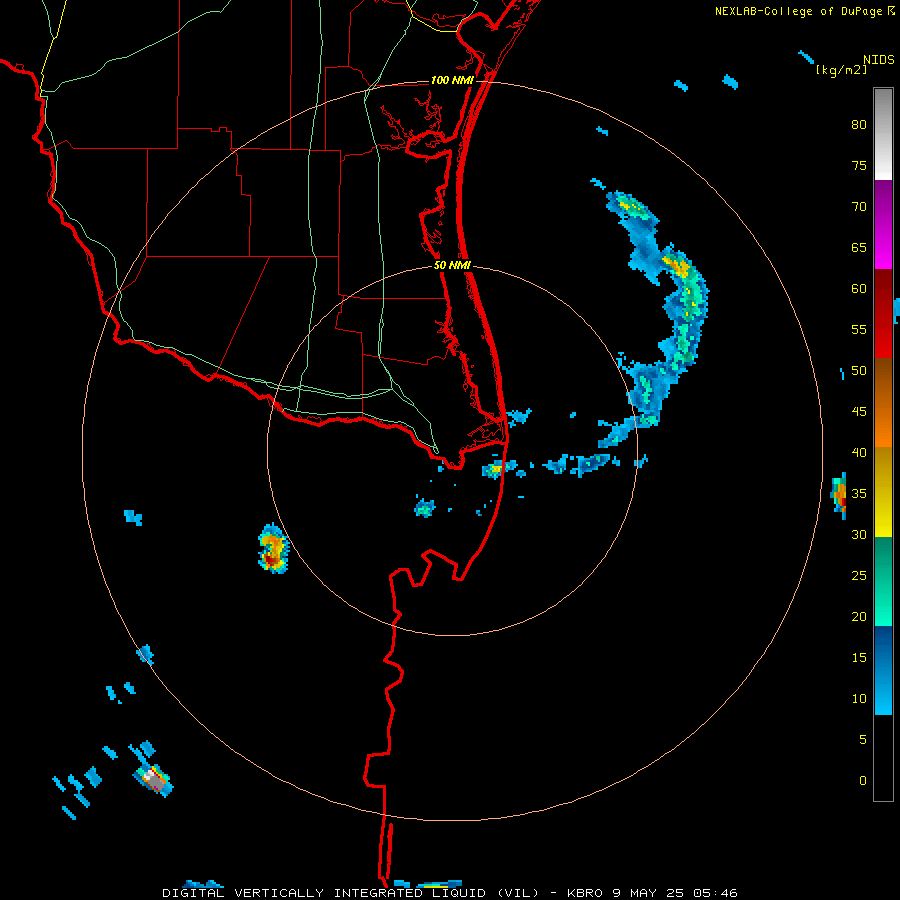Click the gray-white top segment of the color bar
The image size is (900, 900).
click(x=883, y=134)
